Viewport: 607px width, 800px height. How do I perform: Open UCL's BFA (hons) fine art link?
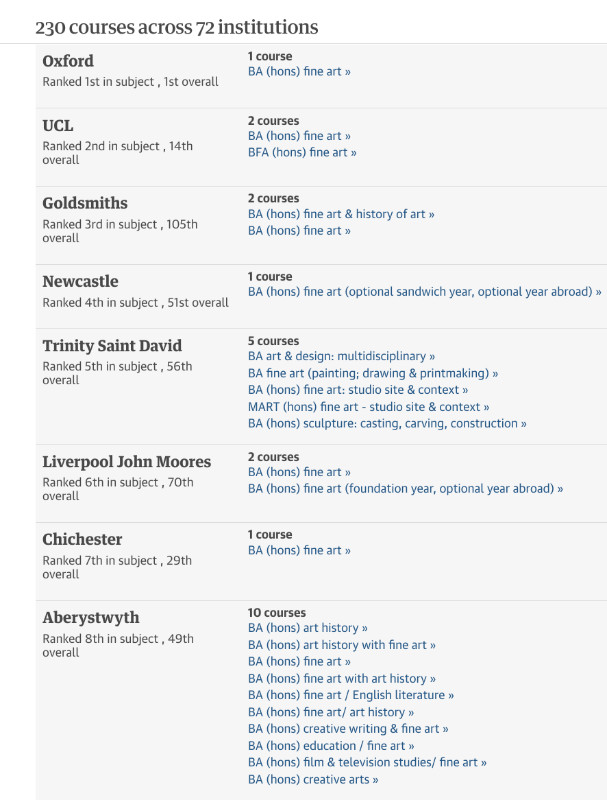302,153
